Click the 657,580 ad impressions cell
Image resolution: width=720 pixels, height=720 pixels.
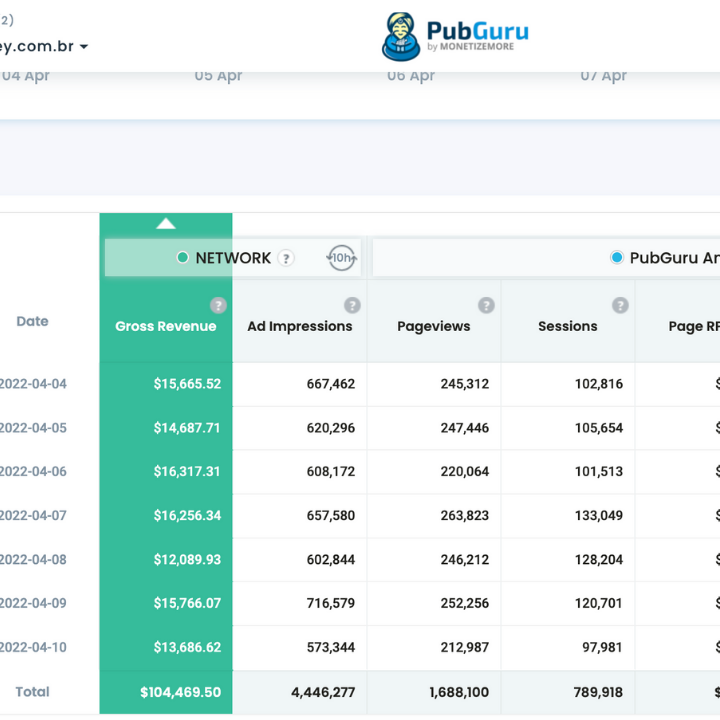331,516
